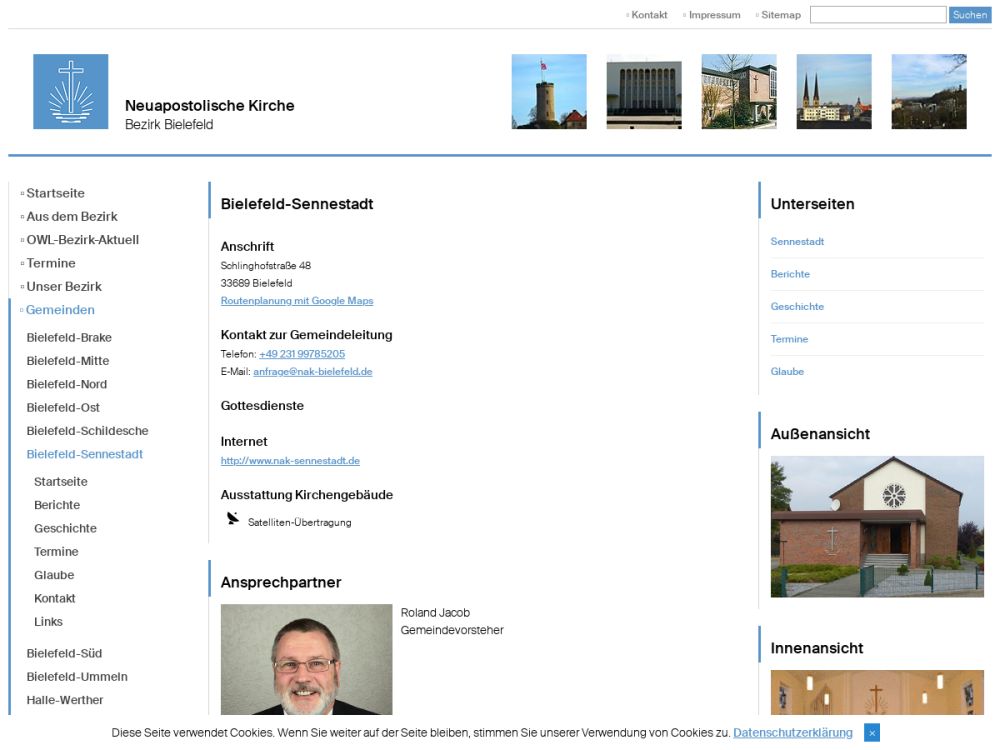Click the anfrage@nak-bielefeld.de email link
Screen dimensions: 1000x750
click(x=312, y=372)
